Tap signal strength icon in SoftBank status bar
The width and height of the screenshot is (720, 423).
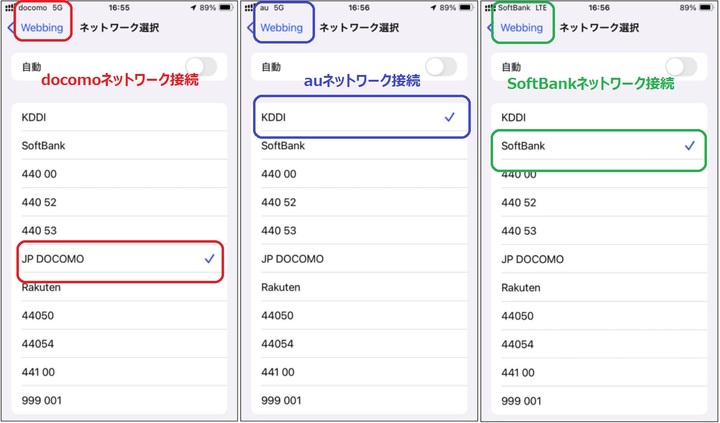coord(490,8)
